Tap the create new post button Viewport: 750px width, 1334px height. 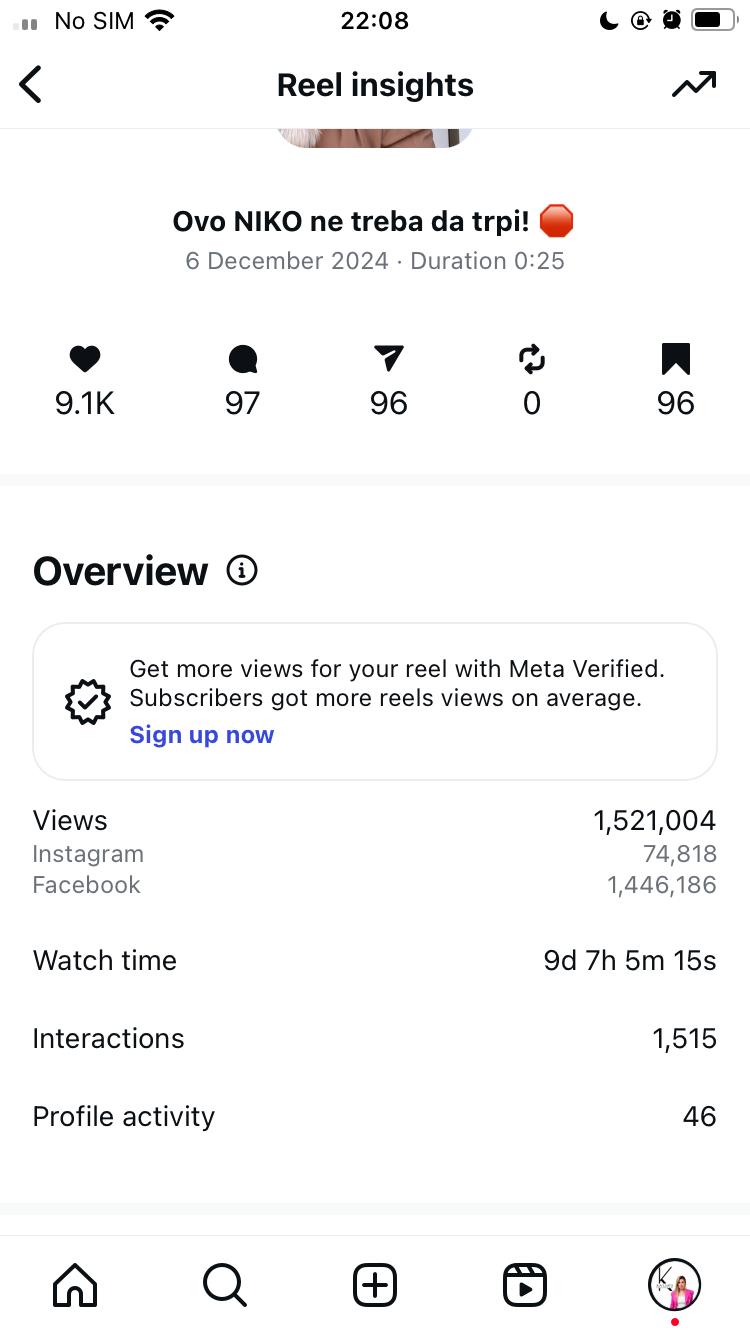pyautogui.click(x=375, y=1284)
